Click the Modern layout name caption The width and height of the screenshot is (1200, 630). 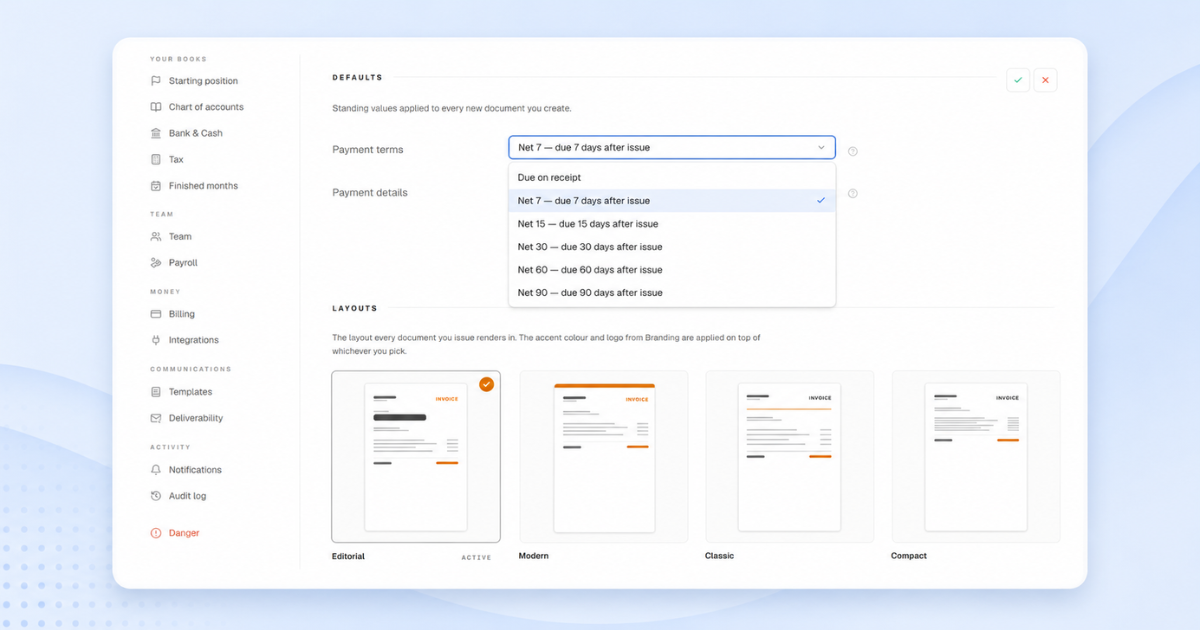click(x=534, y=556)
